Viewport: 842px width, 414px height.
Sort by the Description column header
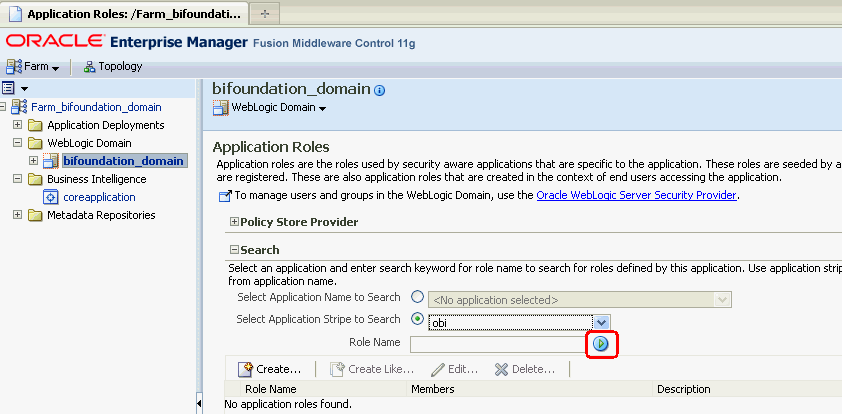[684, 389]
